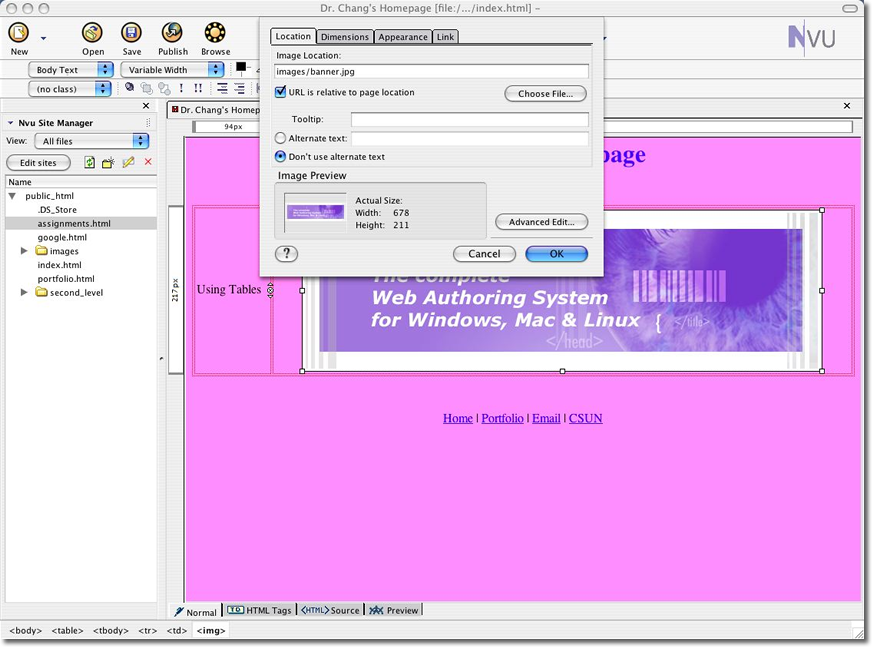Click the send-to-back layer icon
Viewport: 872px width, 647px height.
pyautogui.click(x=164, y=88)
